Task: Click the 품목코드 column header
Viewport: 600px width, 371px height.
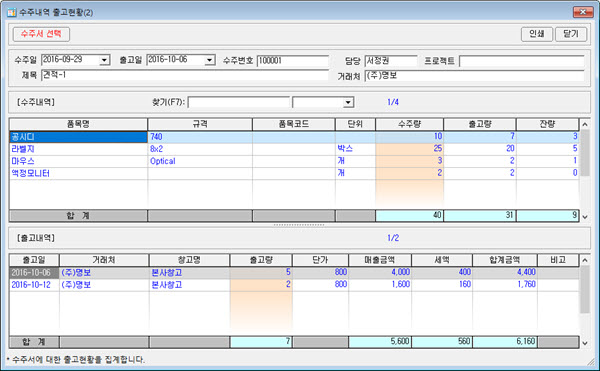Action: (x=294, y=124)
